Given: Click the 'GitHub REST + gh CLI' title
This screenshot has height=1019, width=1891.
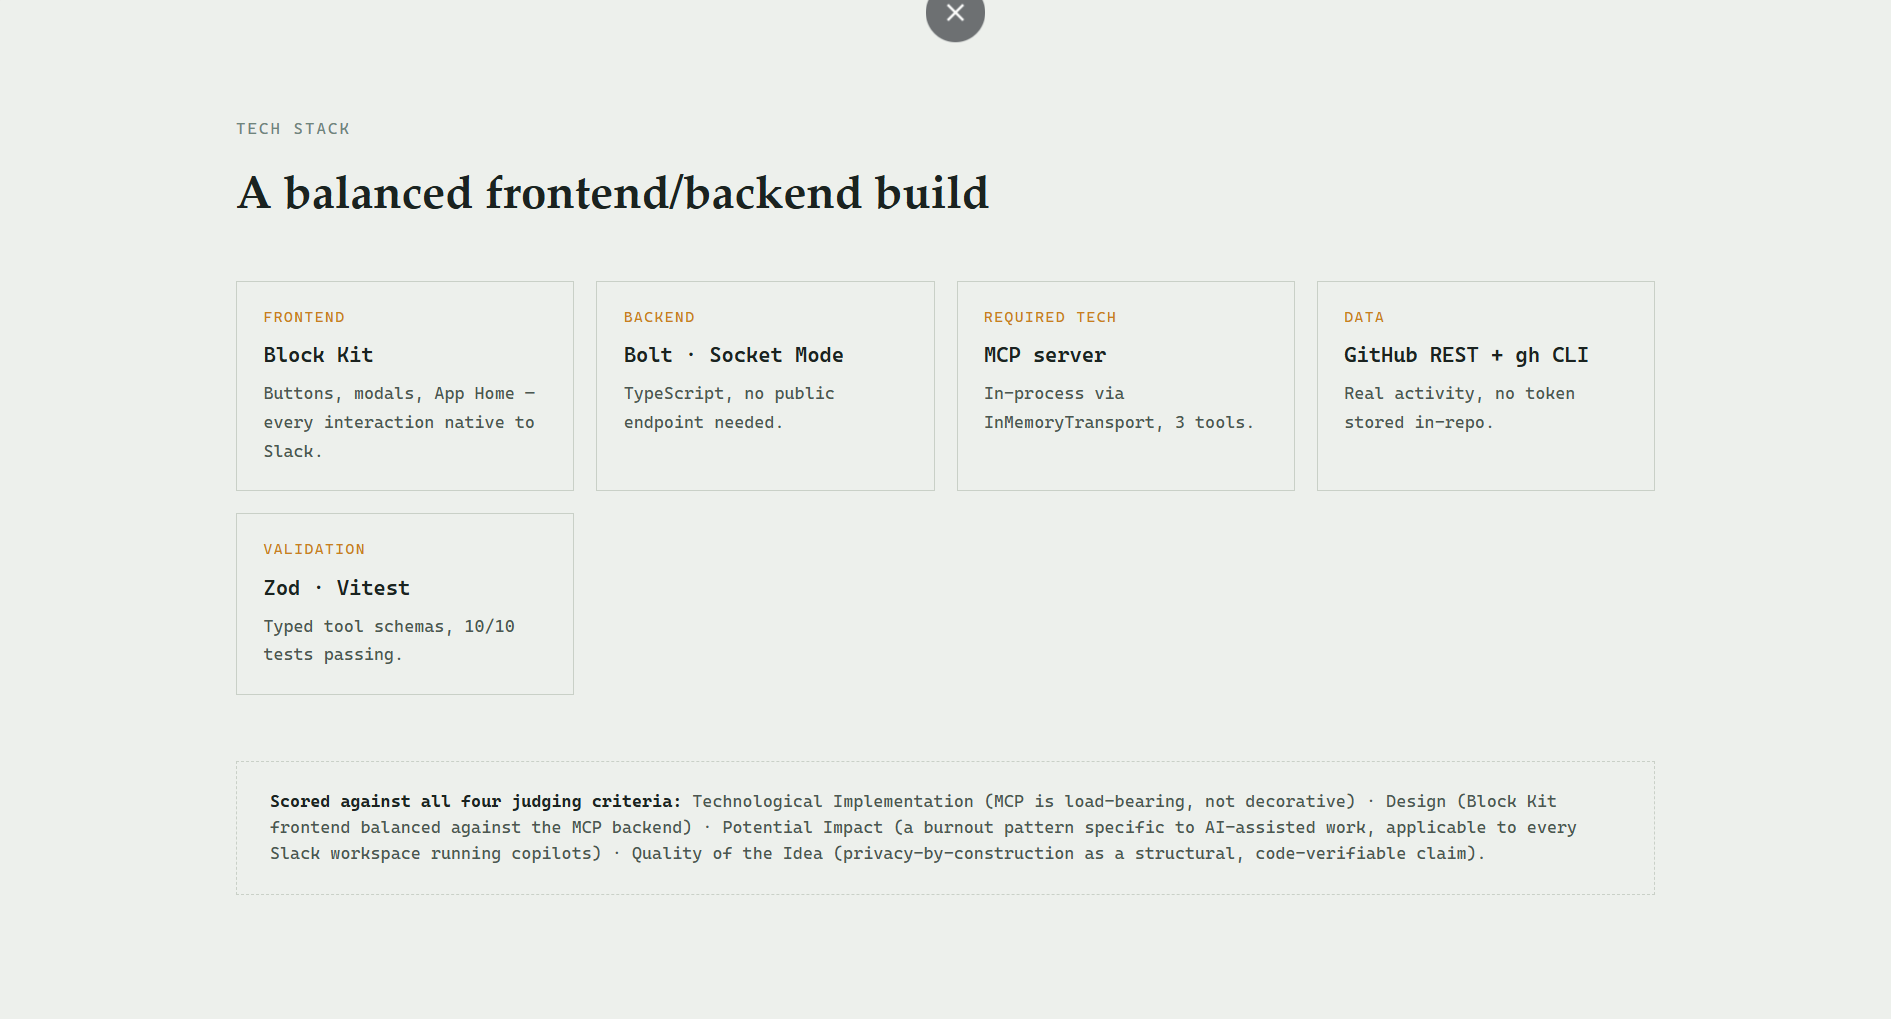Looking at the screenshot, I should click(x=1466, y=355).
